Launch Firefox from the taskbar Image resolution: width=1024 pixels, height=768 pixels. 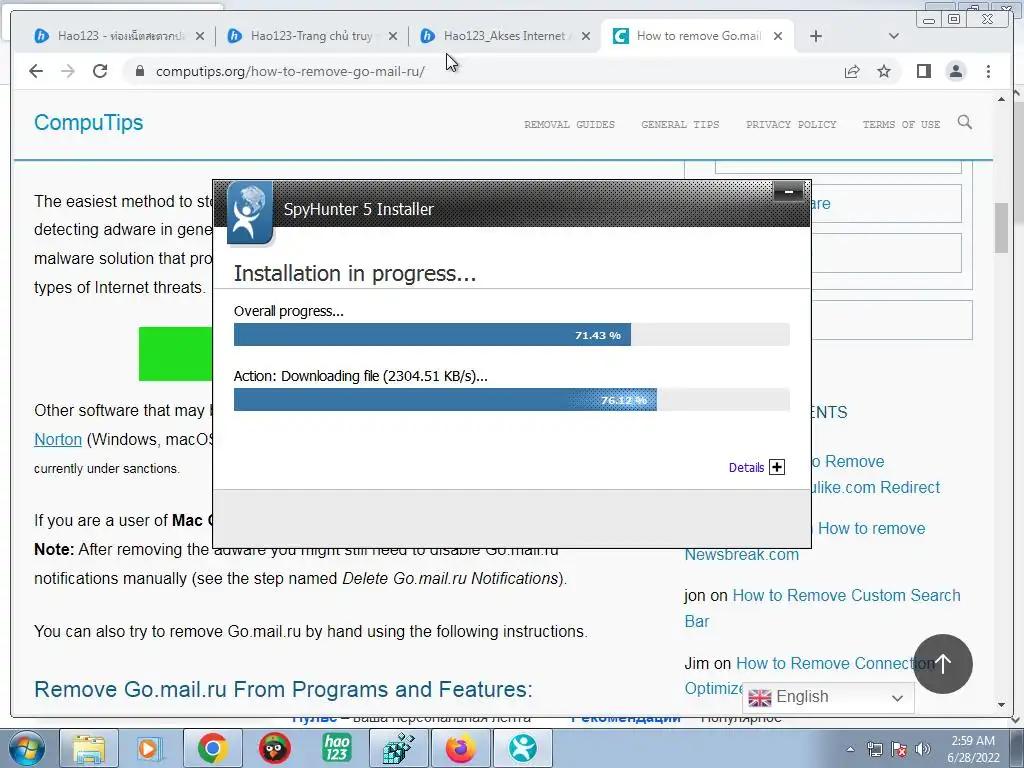[460, 748]
